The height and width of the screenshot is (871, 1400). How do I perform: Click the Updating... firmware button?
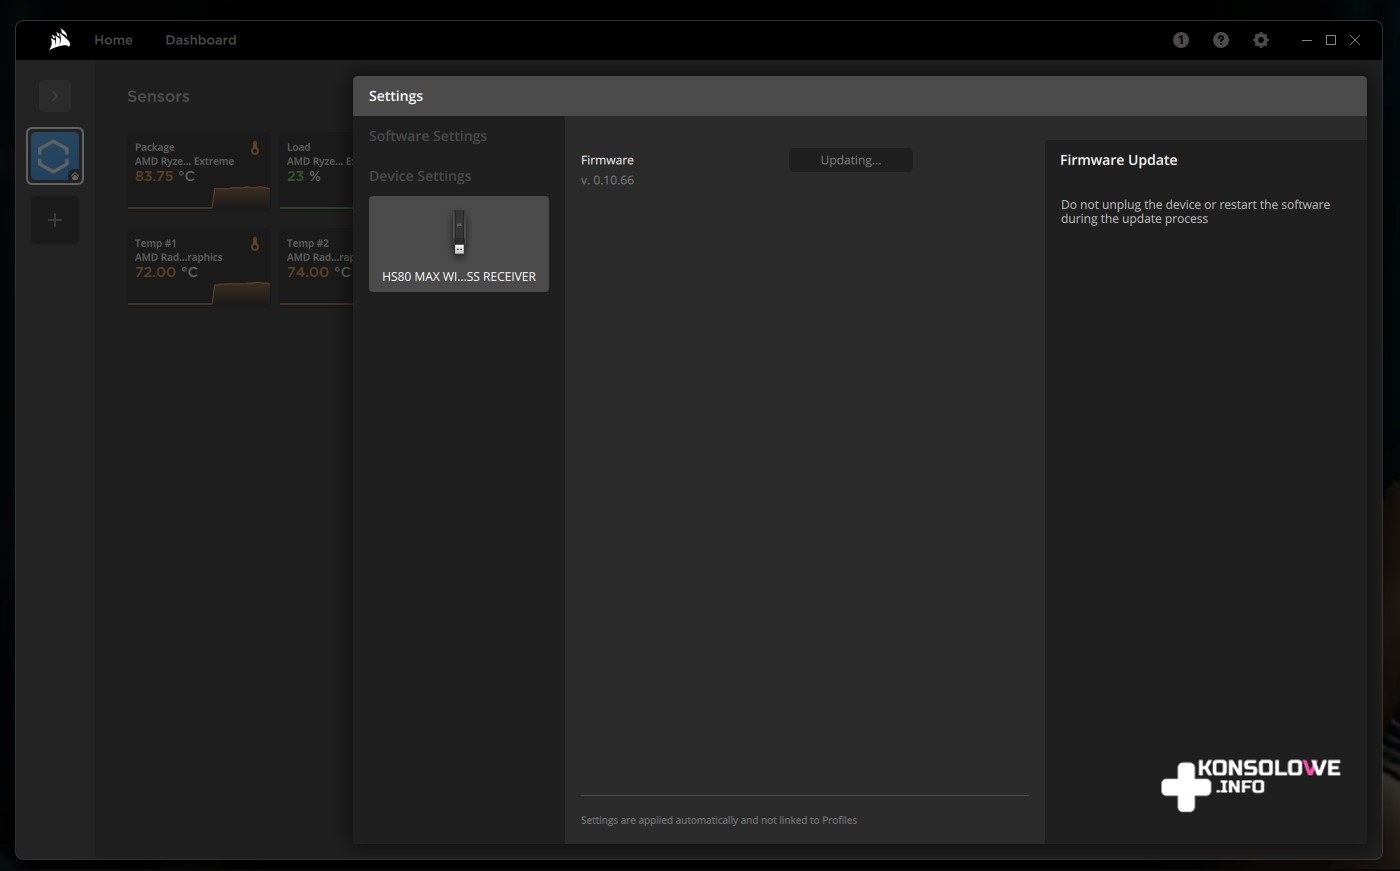850,160
